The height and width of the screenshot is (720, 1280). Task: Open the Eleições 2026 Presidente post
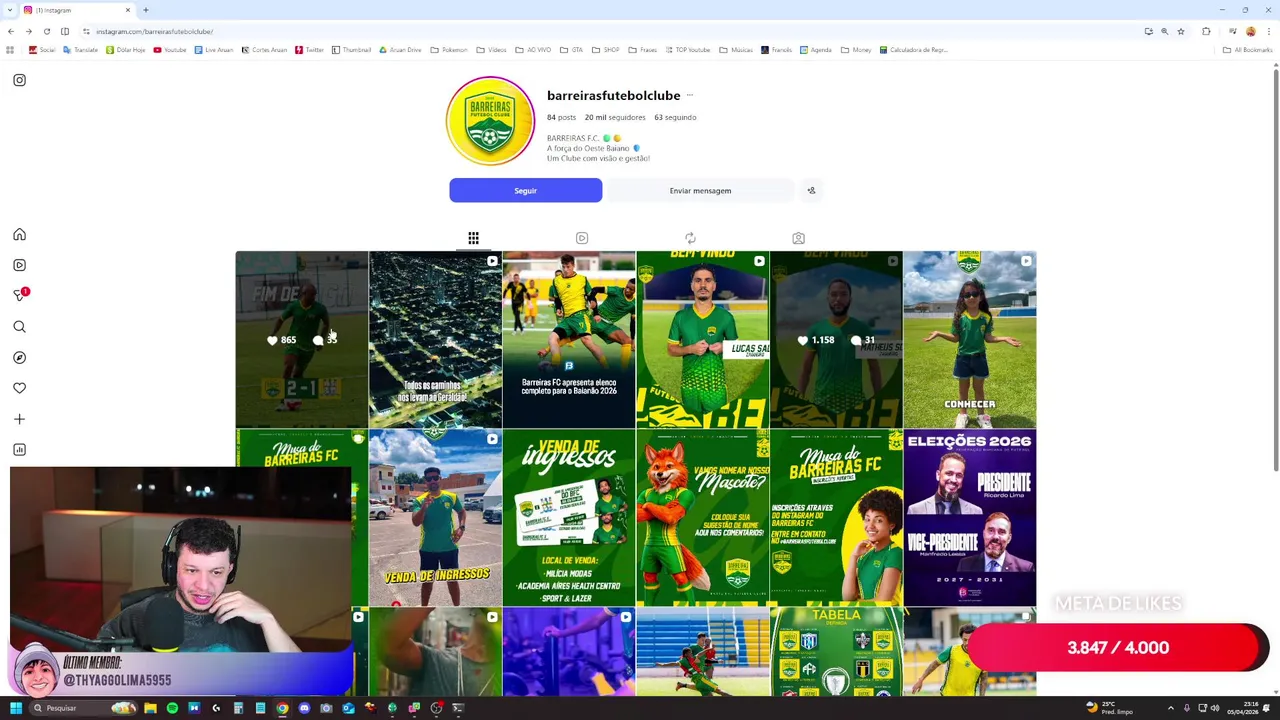(x=970, y=517)
